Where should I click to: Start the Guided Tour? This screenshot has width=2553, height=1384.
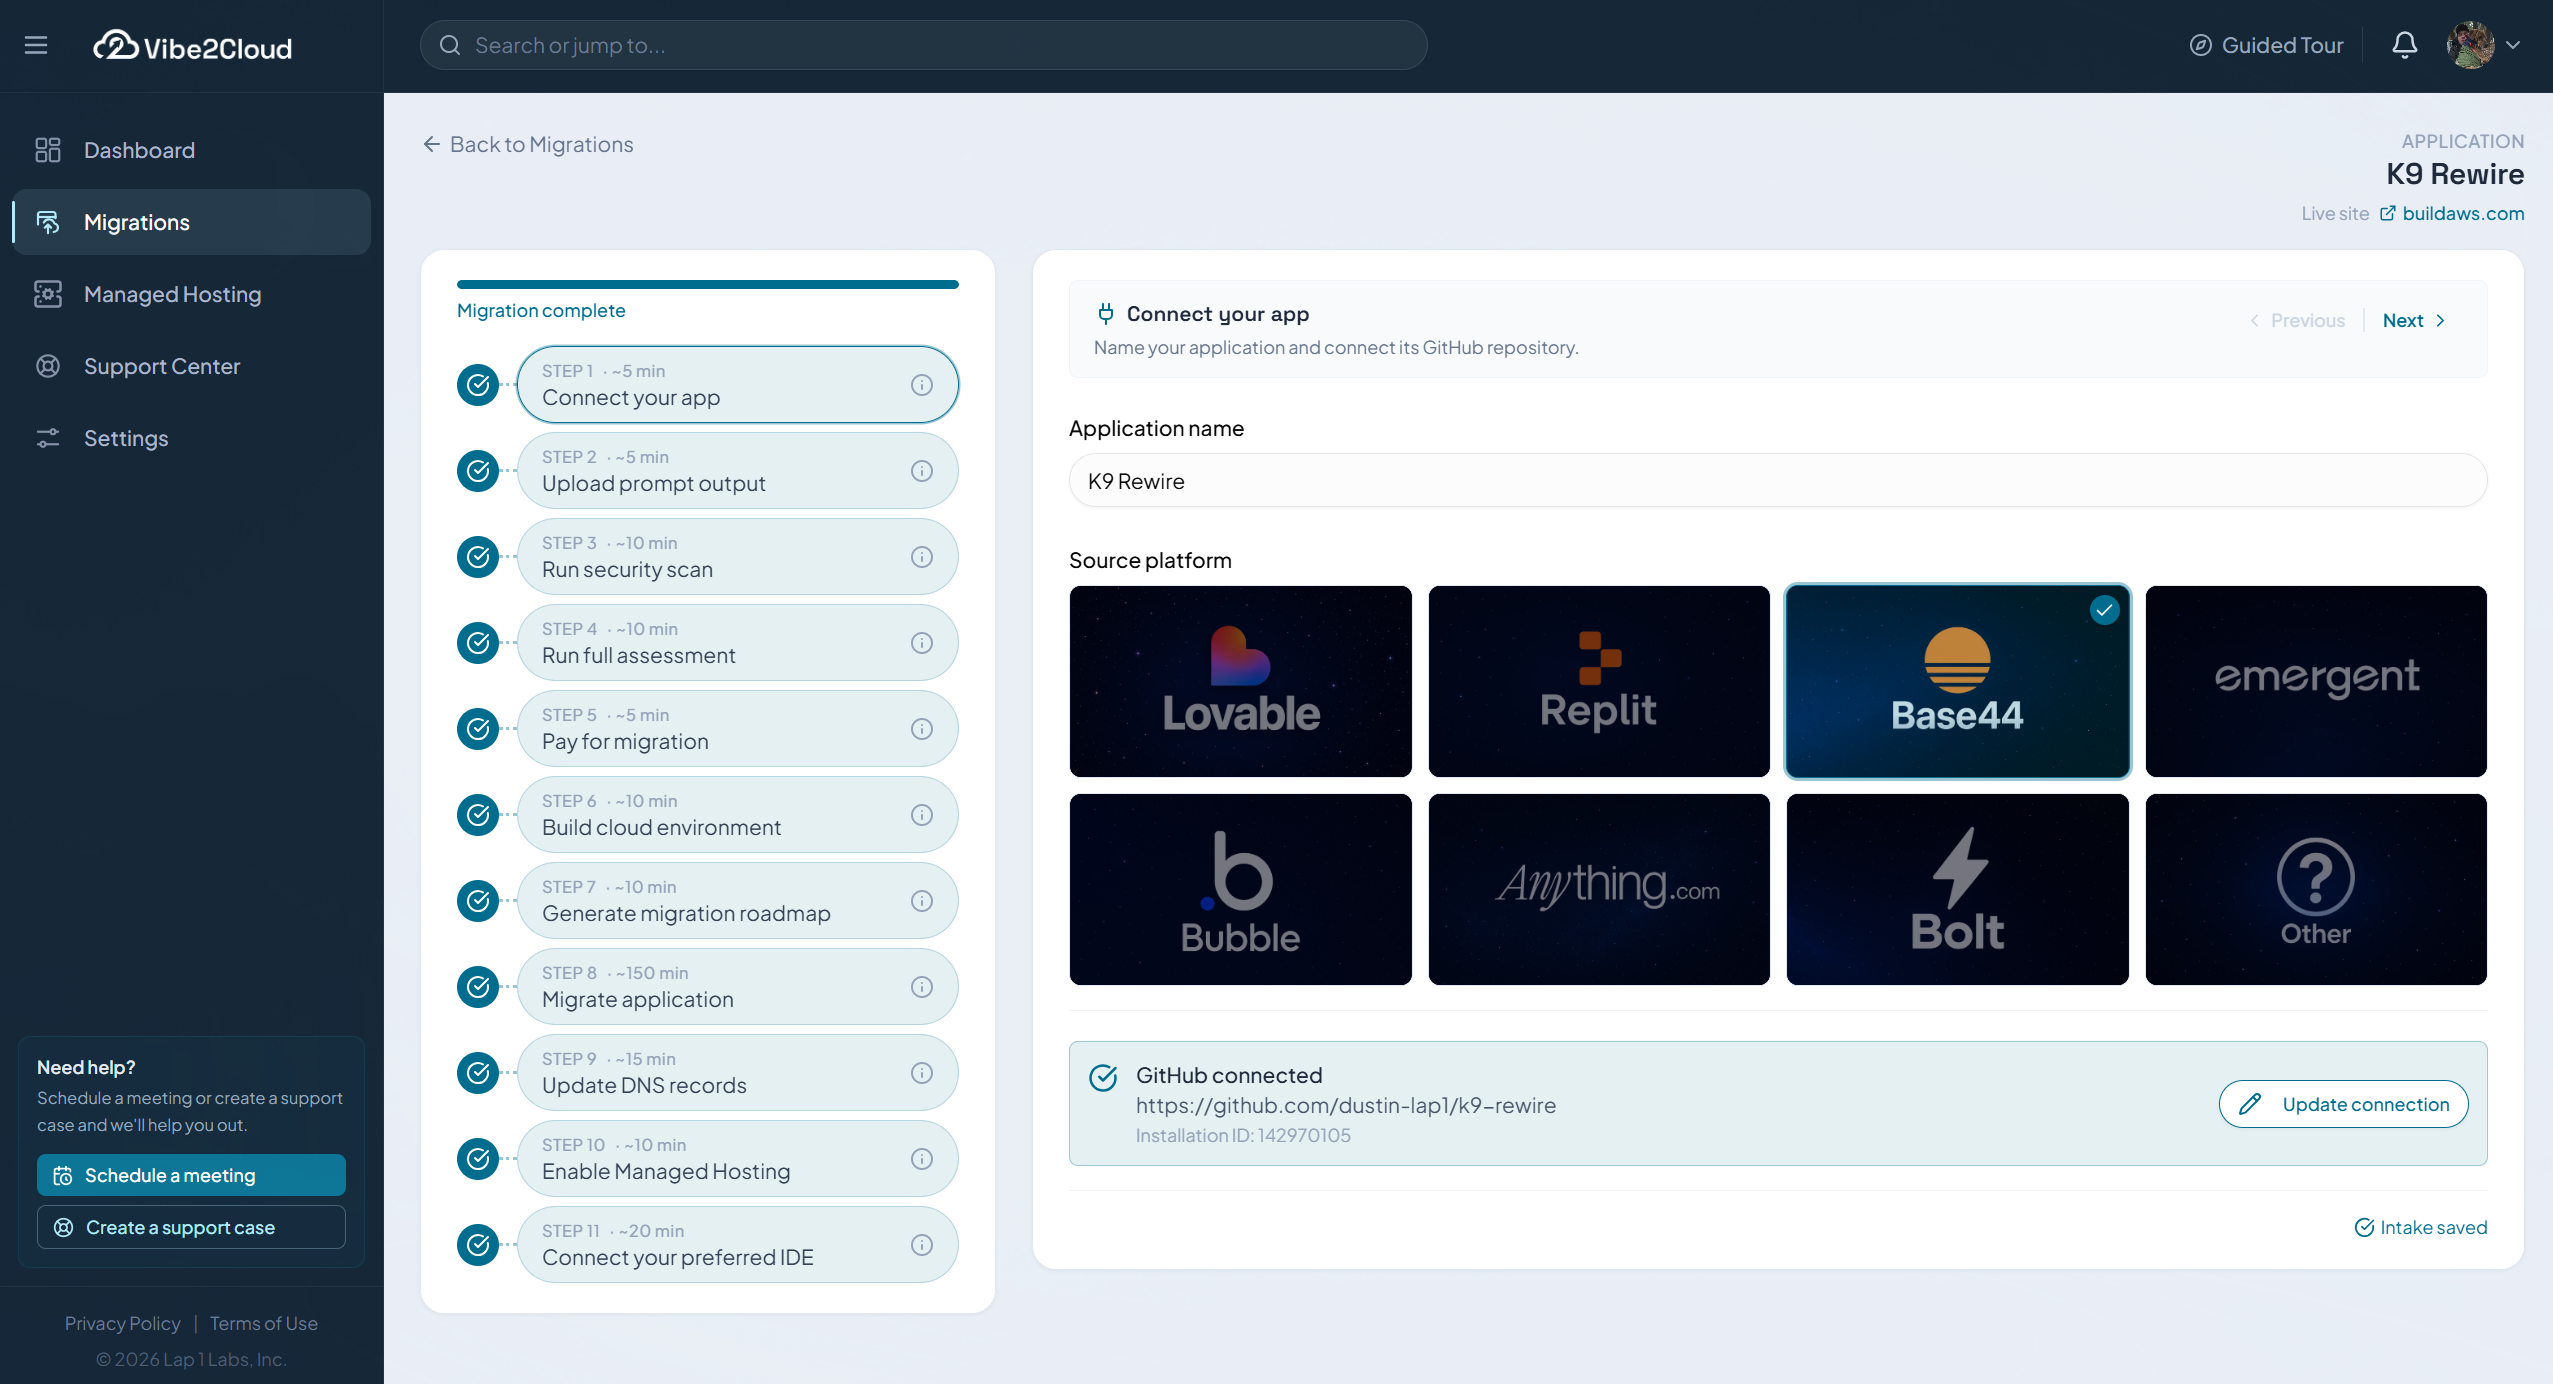[2266, 45]
